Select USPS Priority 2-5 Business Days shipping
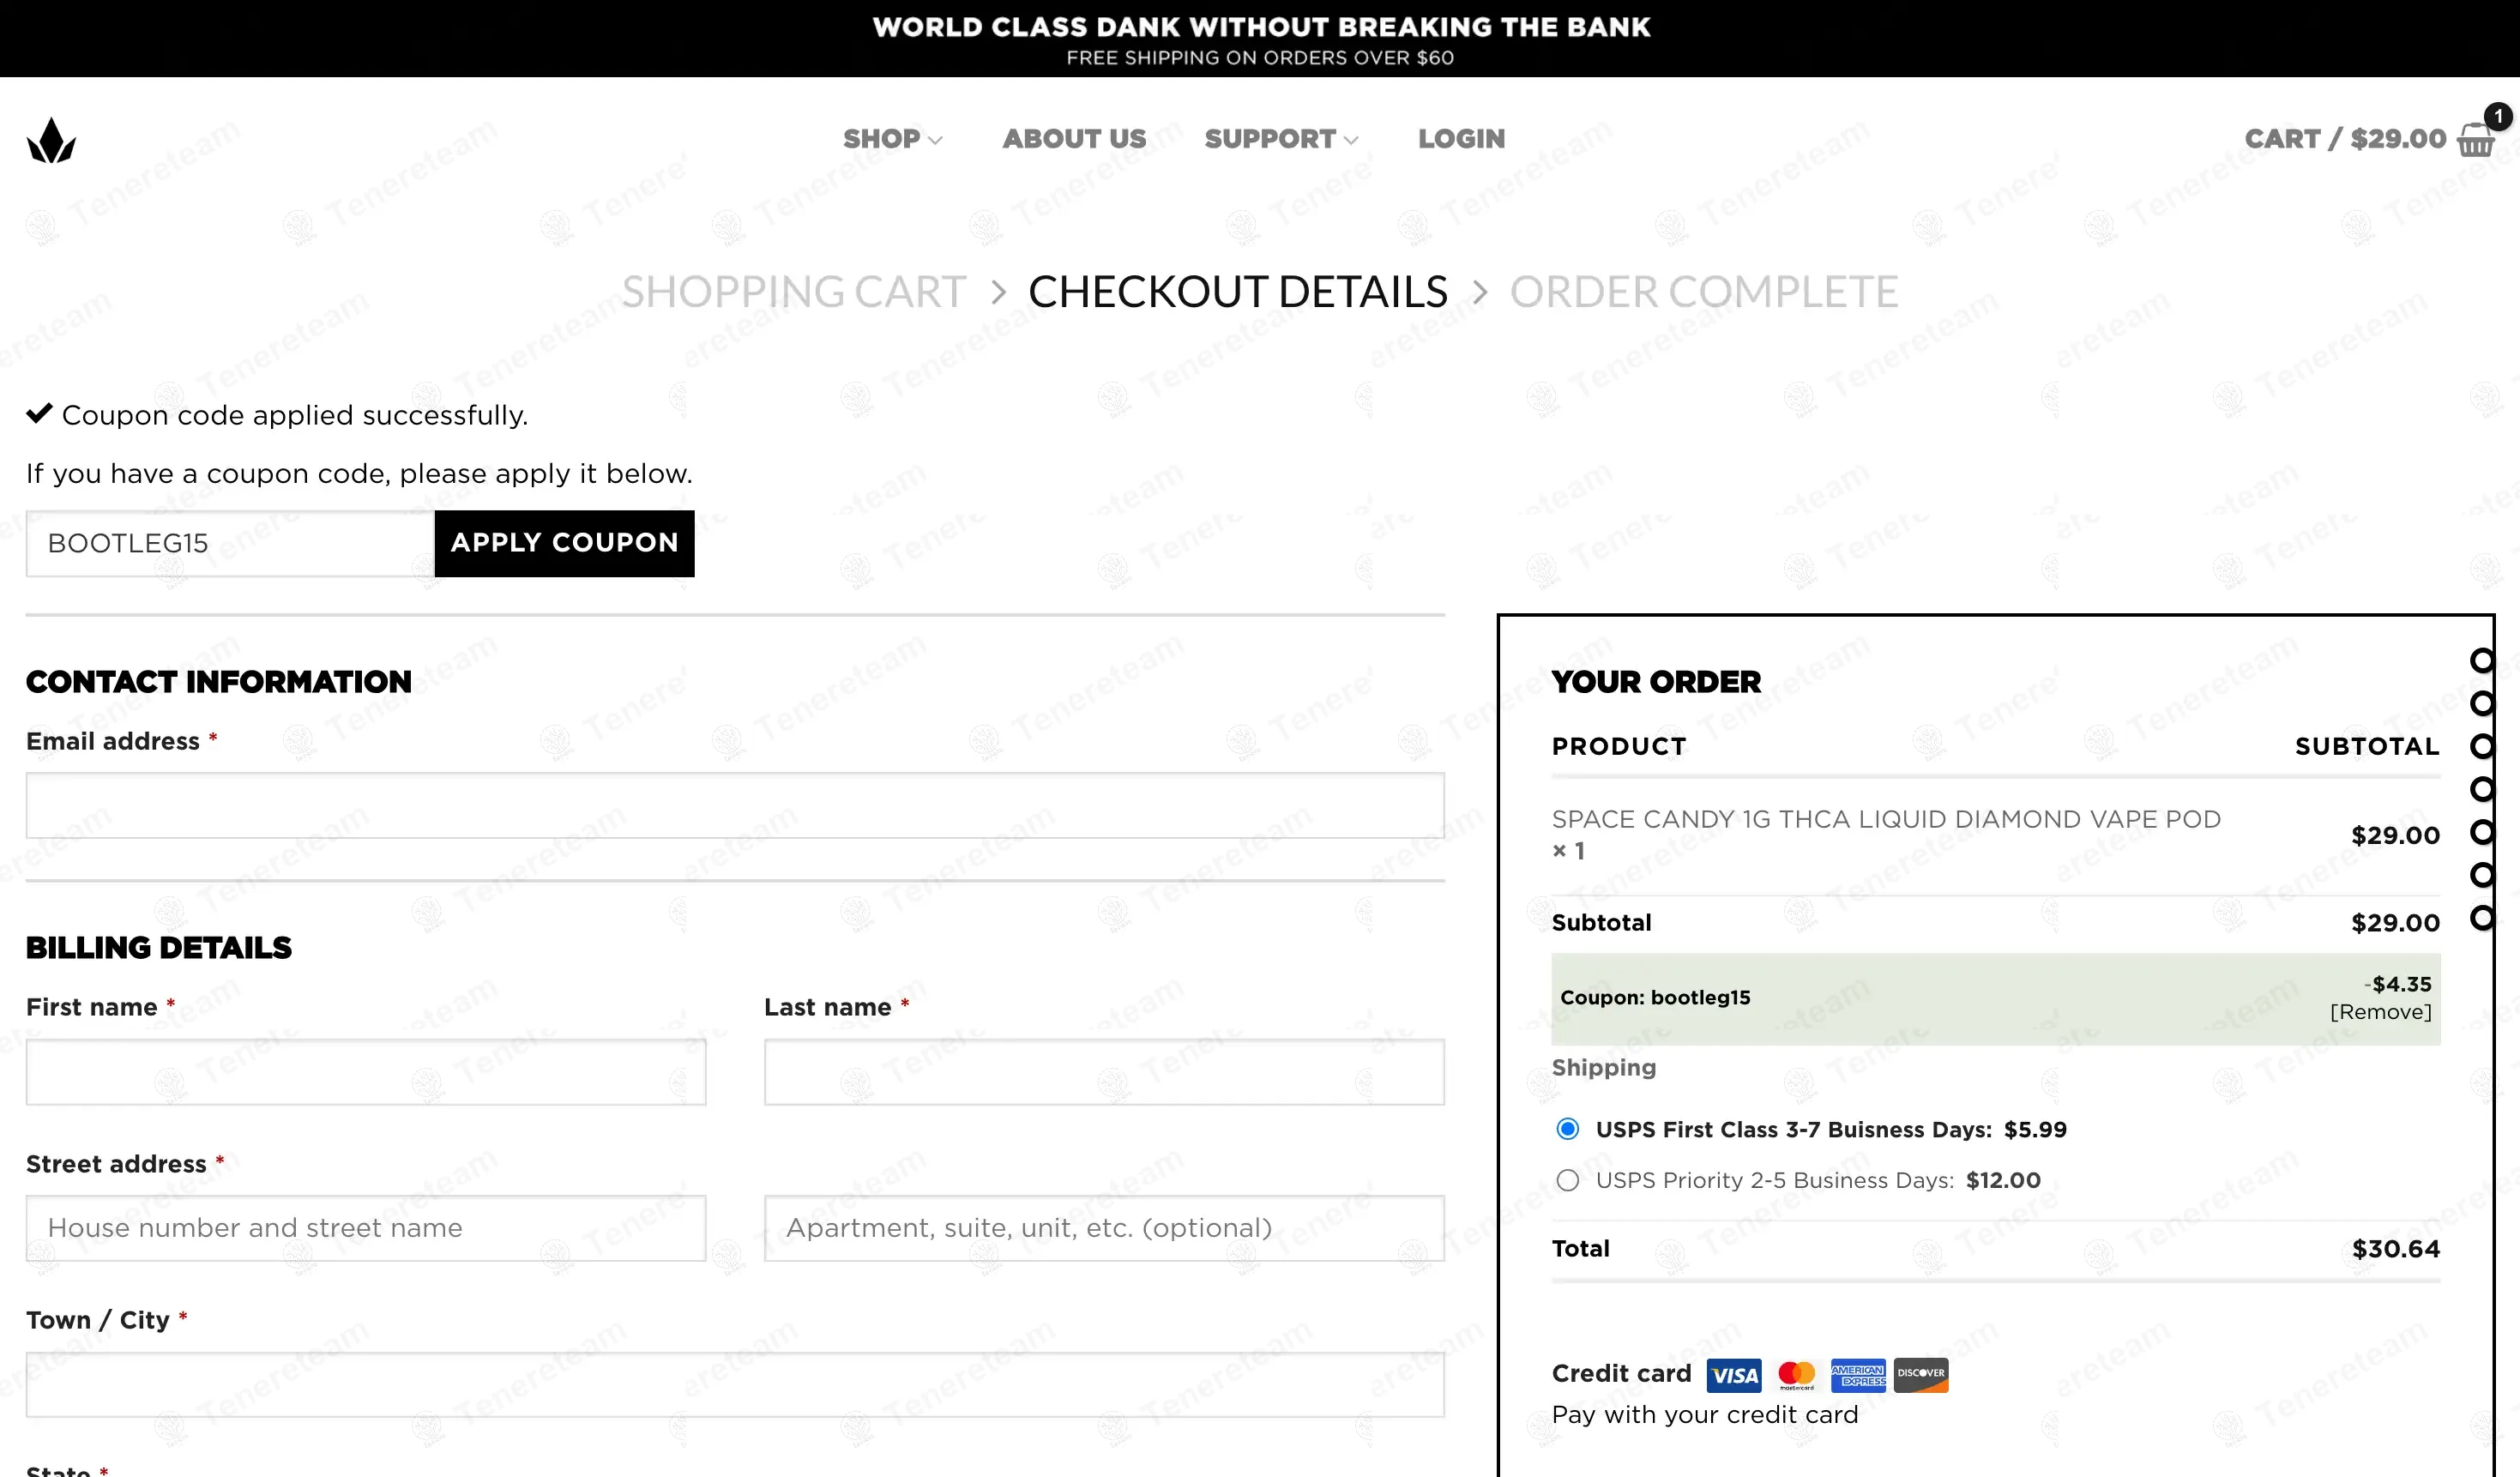 [x=1568, y=1180]
